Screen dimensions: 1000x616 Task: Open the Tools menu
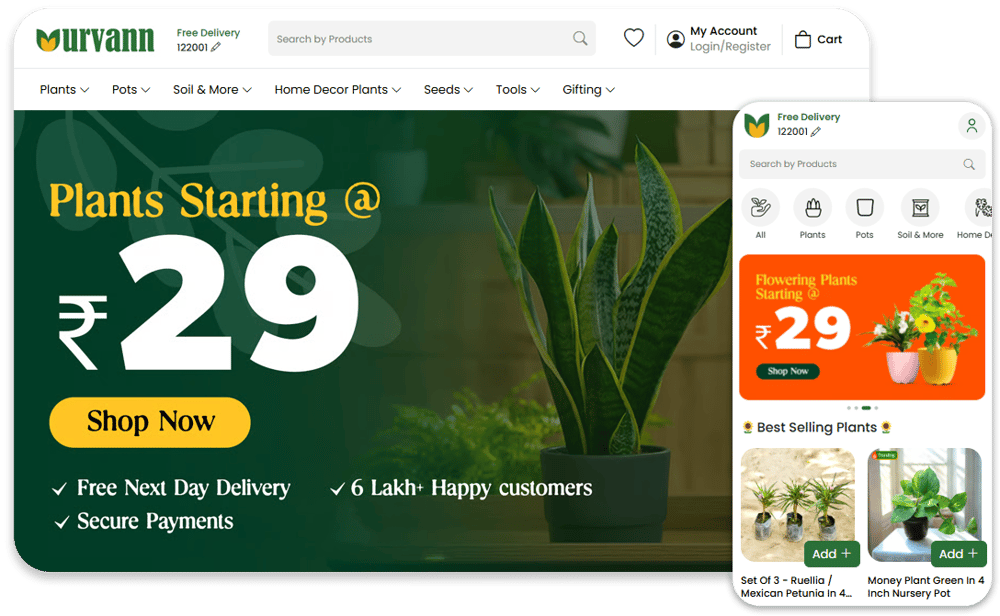pos(518,90)
